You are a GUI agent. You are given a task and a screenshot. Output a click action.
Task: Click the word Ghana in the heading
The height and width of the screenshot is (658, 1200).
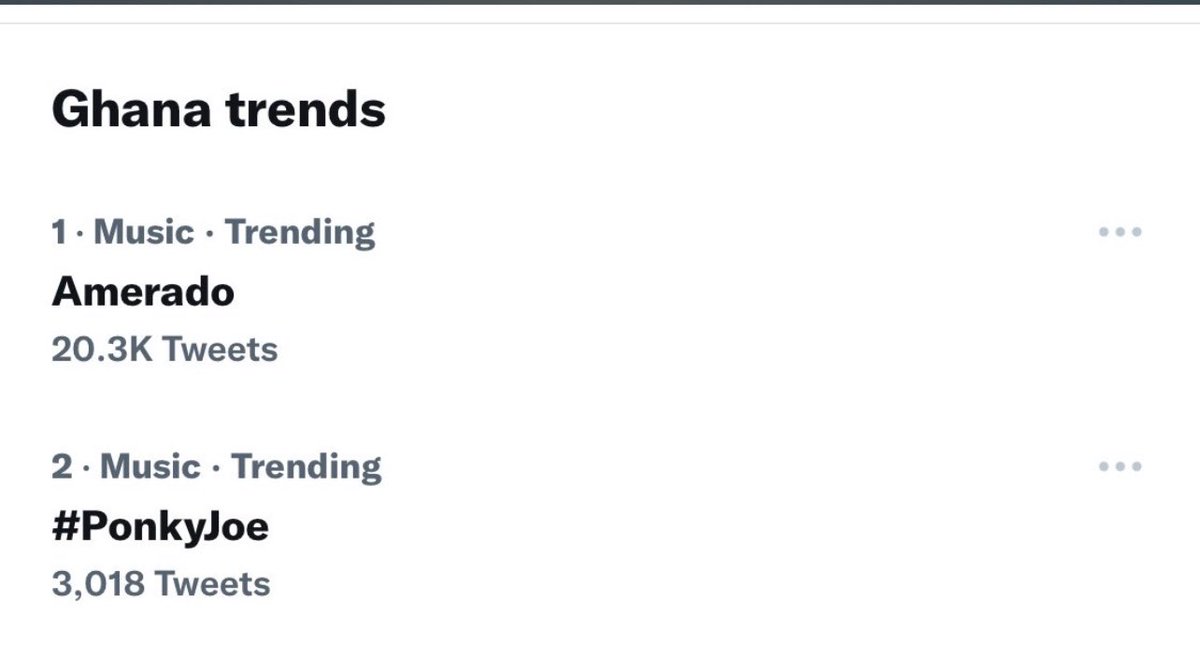[131, 108]
